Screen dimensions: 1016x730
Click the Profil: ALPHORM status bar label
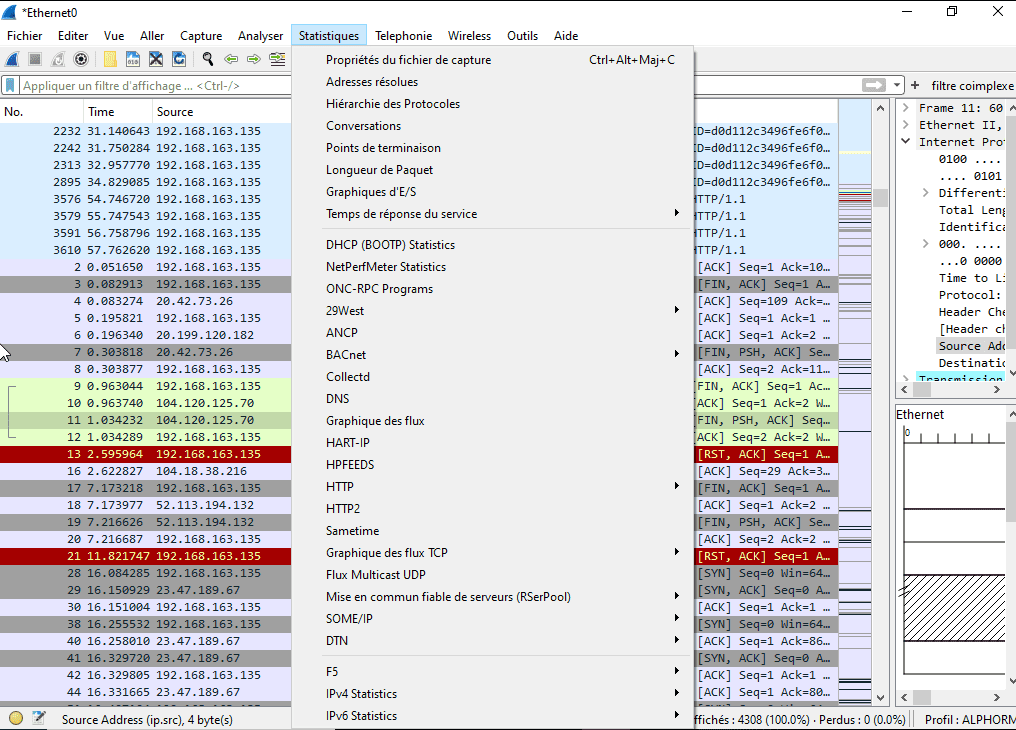pyautogui.click(x=969, y=720)
